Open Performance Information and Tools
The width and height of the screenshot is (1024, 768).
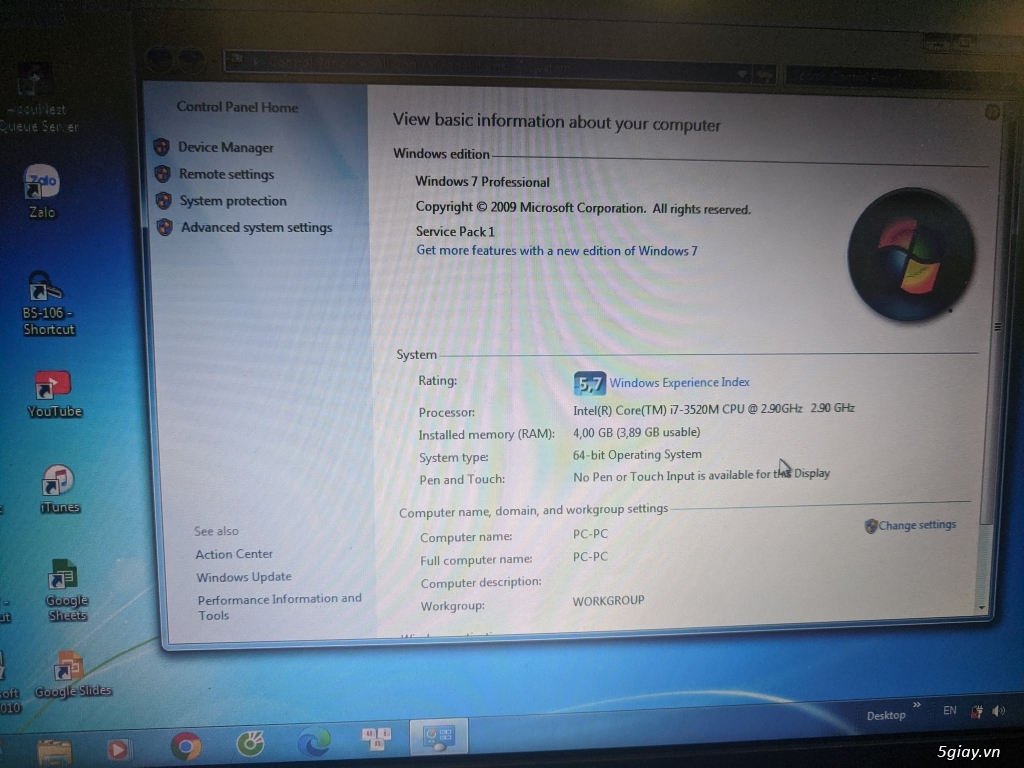pos(279,607)
